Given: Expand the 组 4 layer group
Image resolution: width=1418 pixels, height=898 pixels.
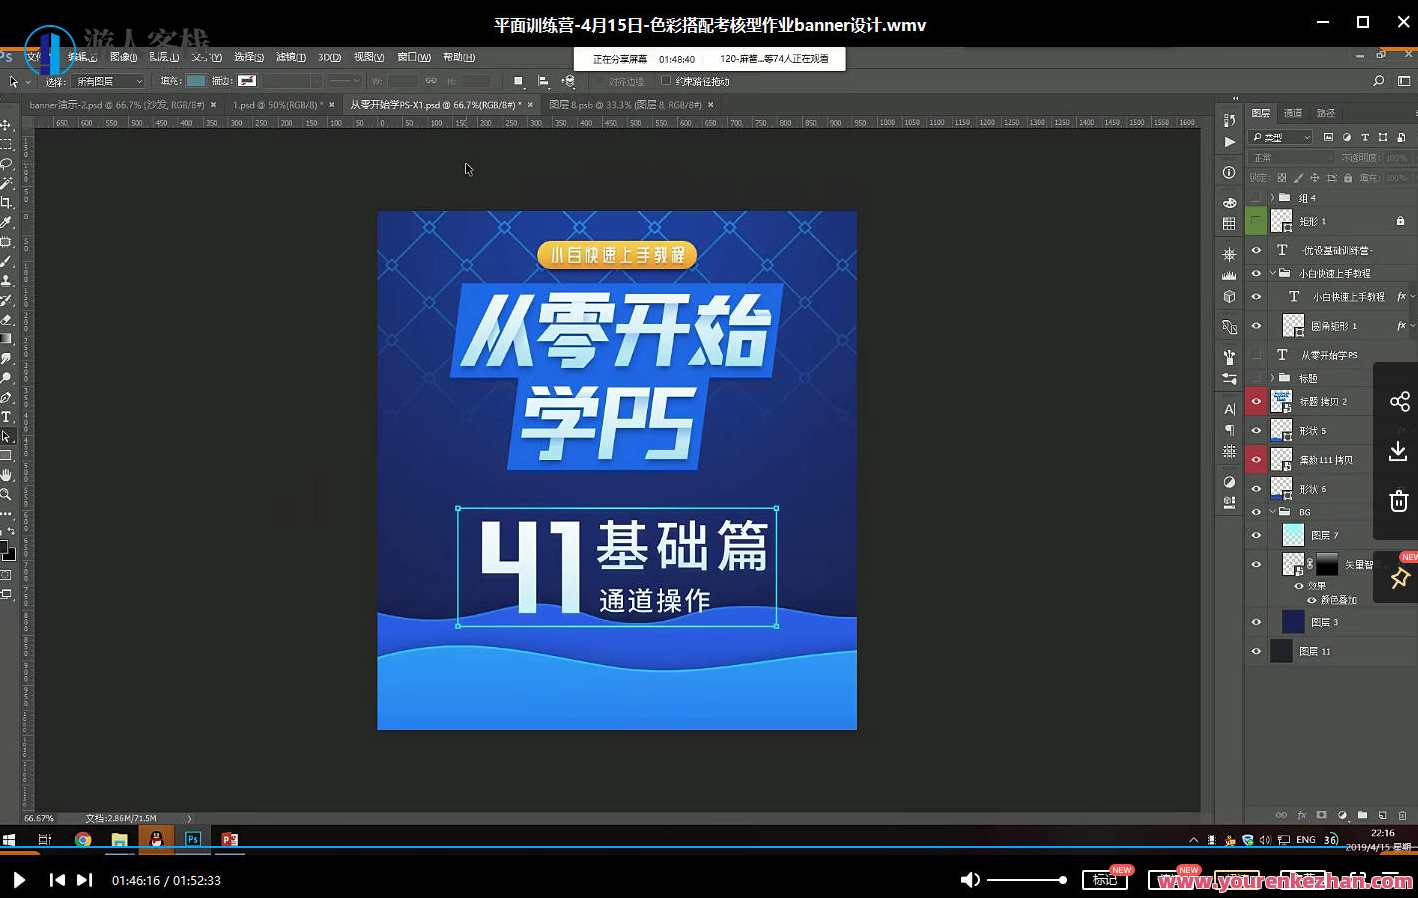Looking at the screenshot, I should pyautogui.click(x=1273, y=197).
